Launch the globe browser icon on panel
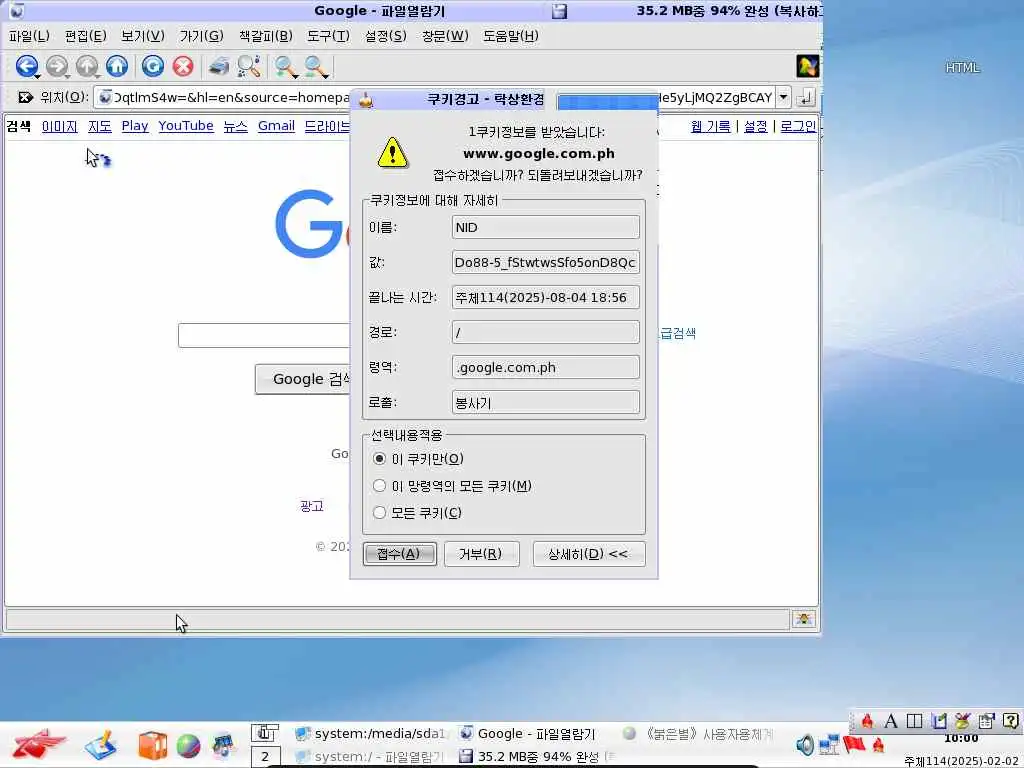1024x768 pixels. (x=188, y=746)
